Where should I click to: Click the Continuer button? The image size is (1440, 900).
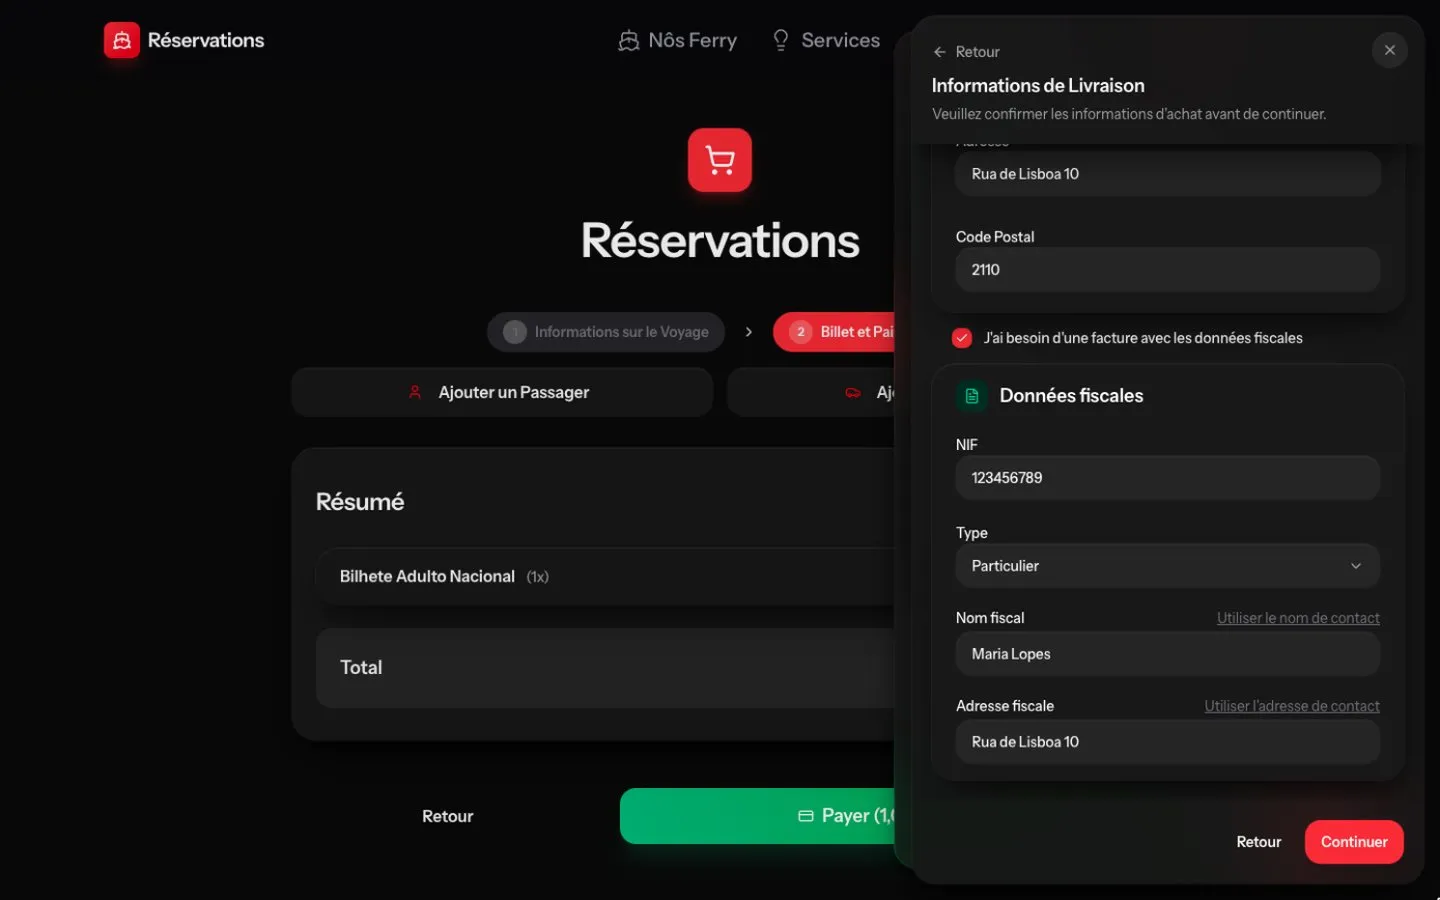1354,842
